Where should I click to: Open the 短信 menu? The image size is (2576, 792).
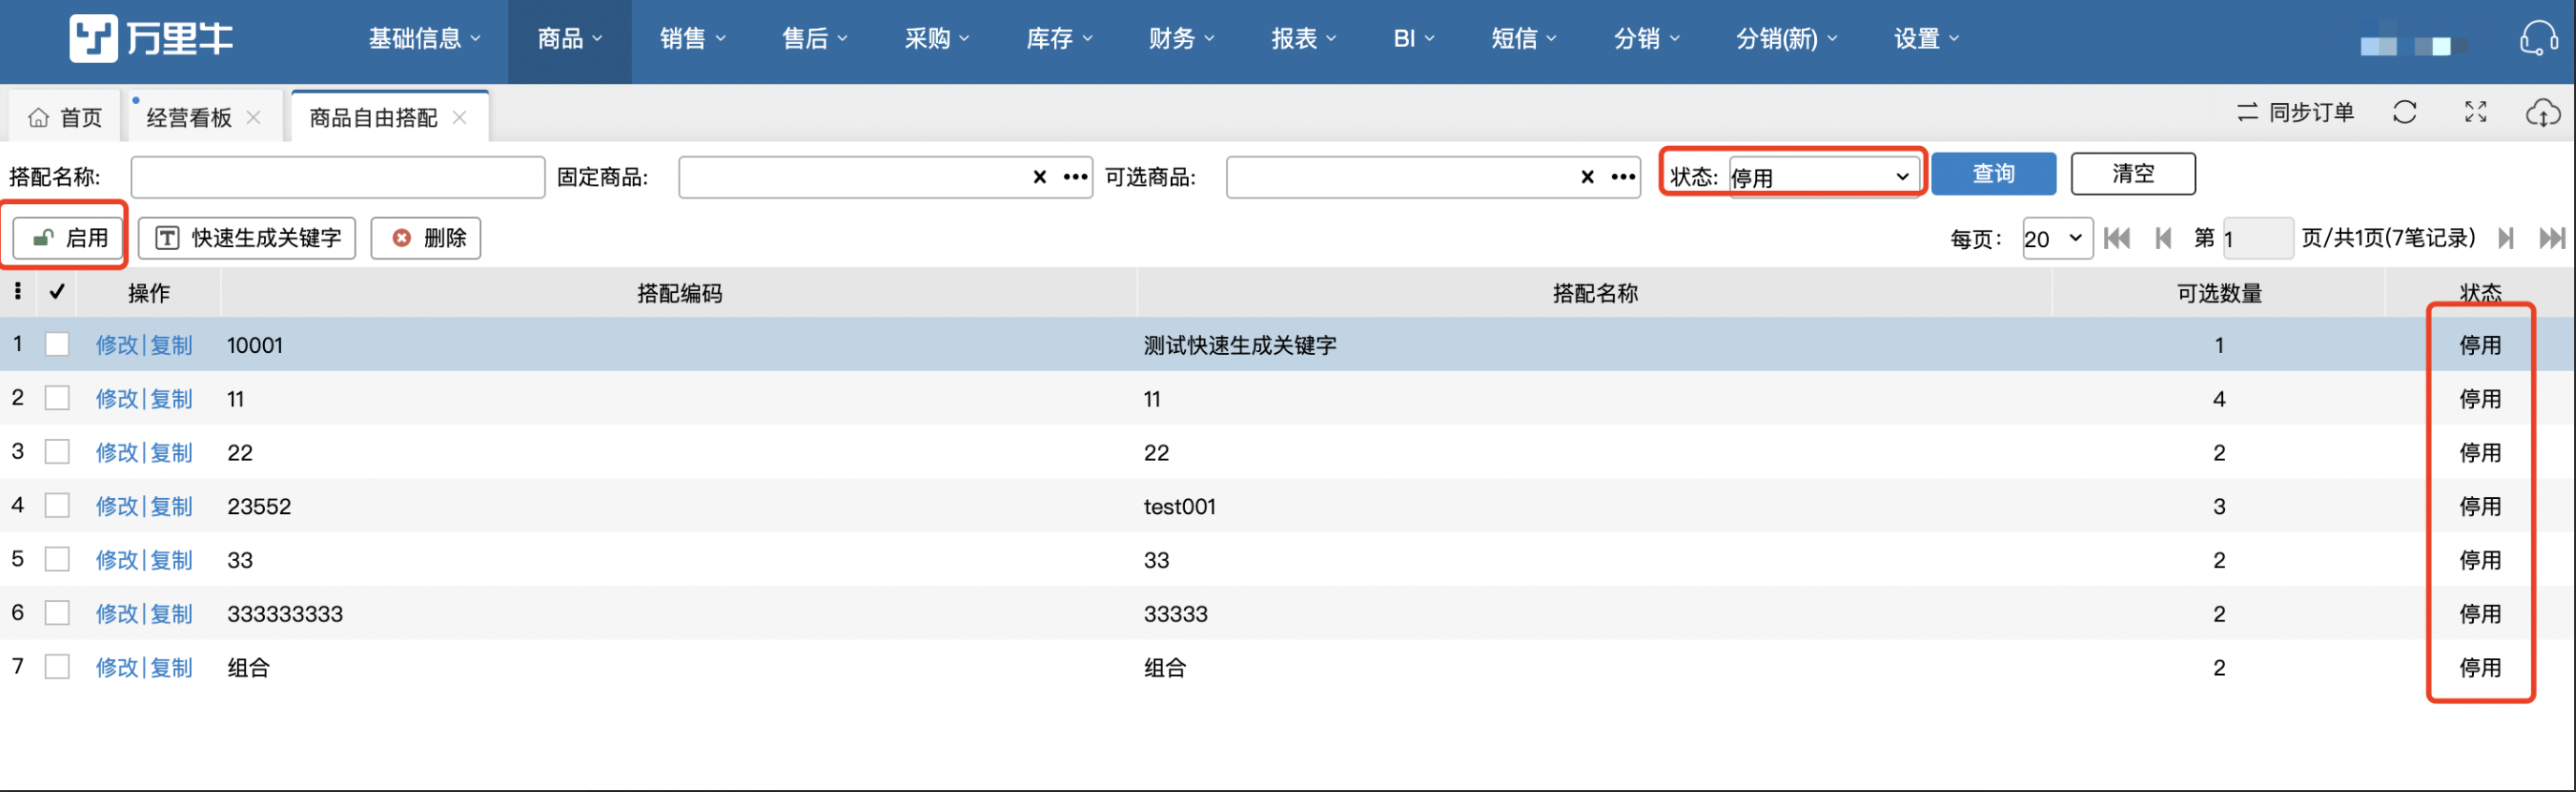1524,39
